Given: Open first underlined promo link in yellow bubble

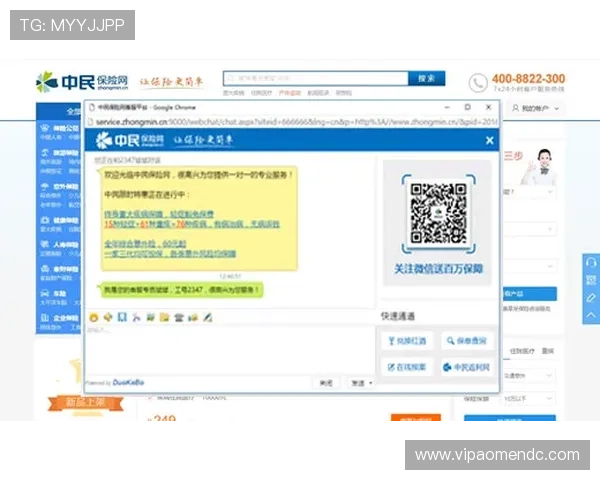Looking at the screenshot, I should [159, 214].
